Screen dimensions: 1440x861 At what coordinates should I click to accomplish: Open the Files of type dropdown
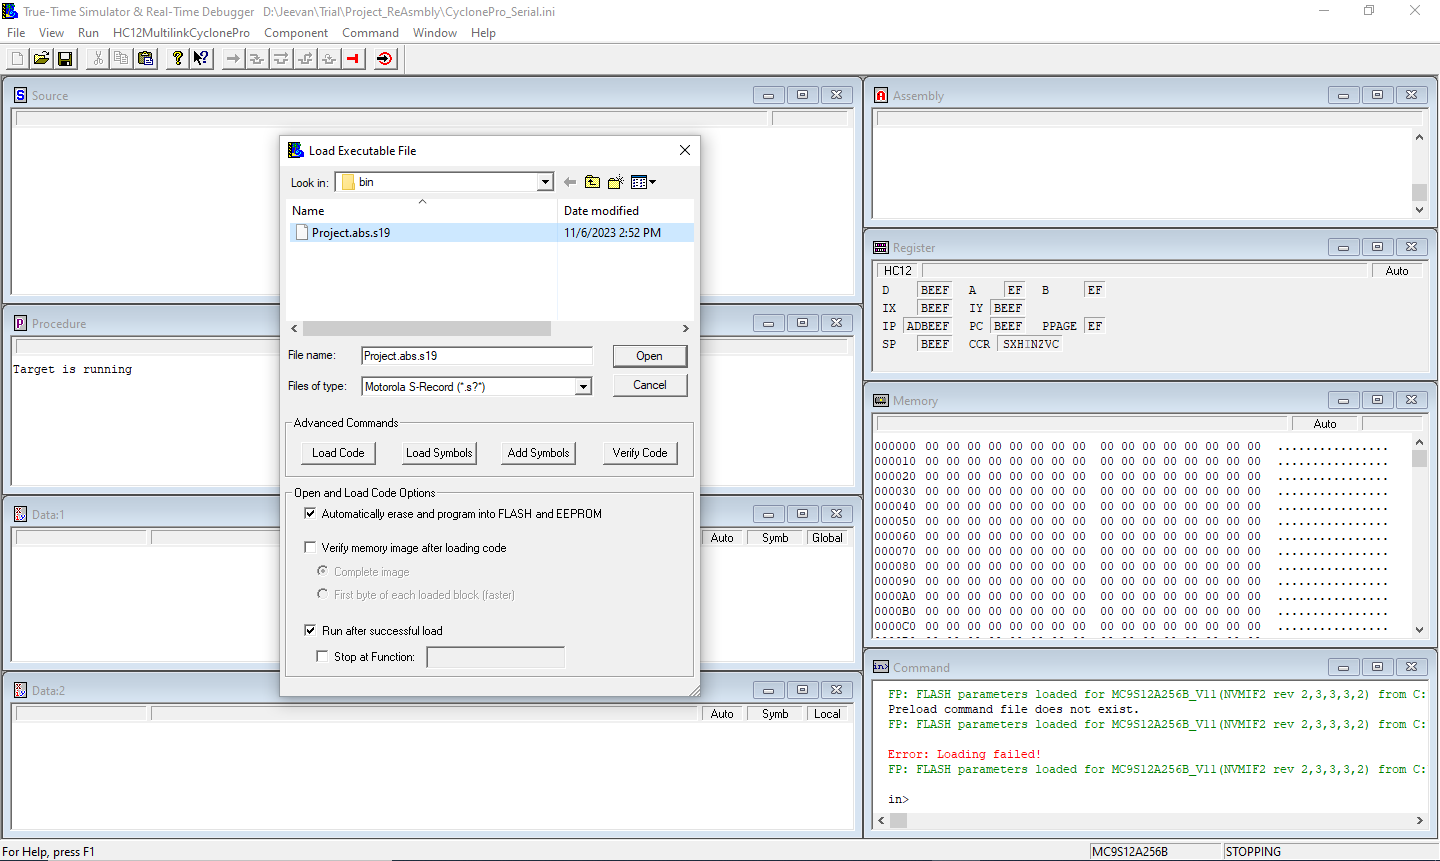click(x=583, y=386)
